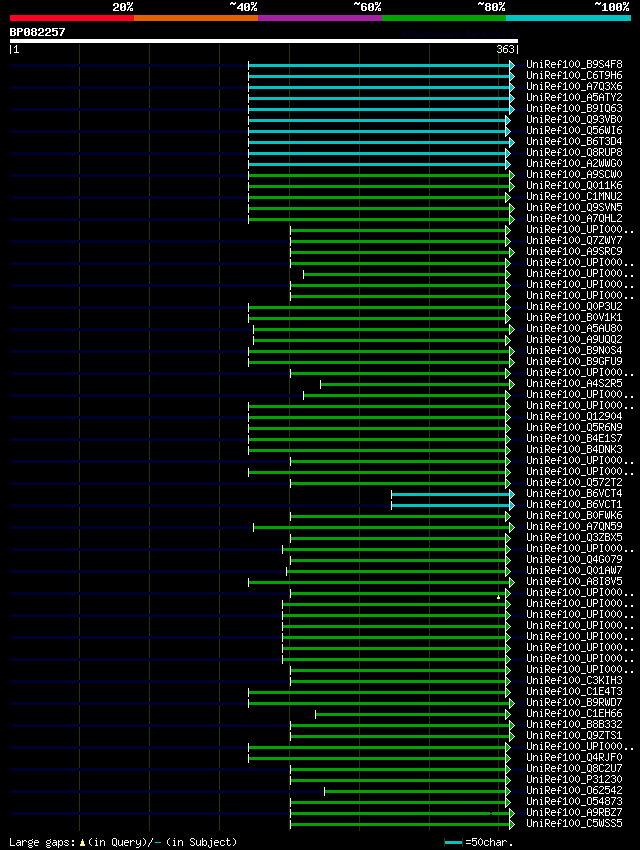Select the UniRef100_Q0P3U2 label
The height and width of the screenshot is (850, 640).
point(574,306)
